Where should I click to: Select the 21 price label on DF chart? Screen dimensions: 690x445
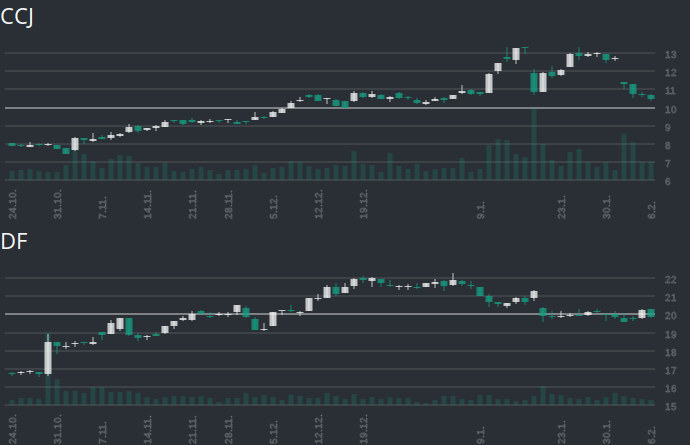pyautogui.click(x=670, y=298)
